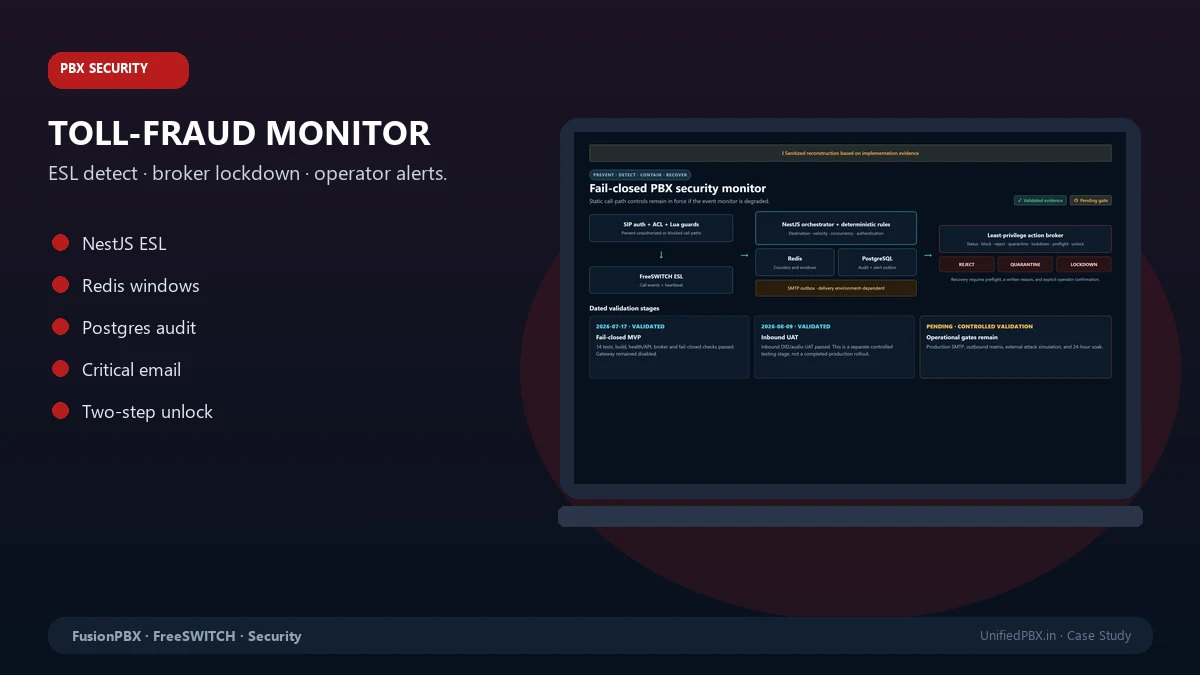The height and width of the screenshot is (675, 1200).
Task: Click 'UnifiedPBX.in · Case Study' footer text
Action: pyautogui.click(x=1055, y=636)
